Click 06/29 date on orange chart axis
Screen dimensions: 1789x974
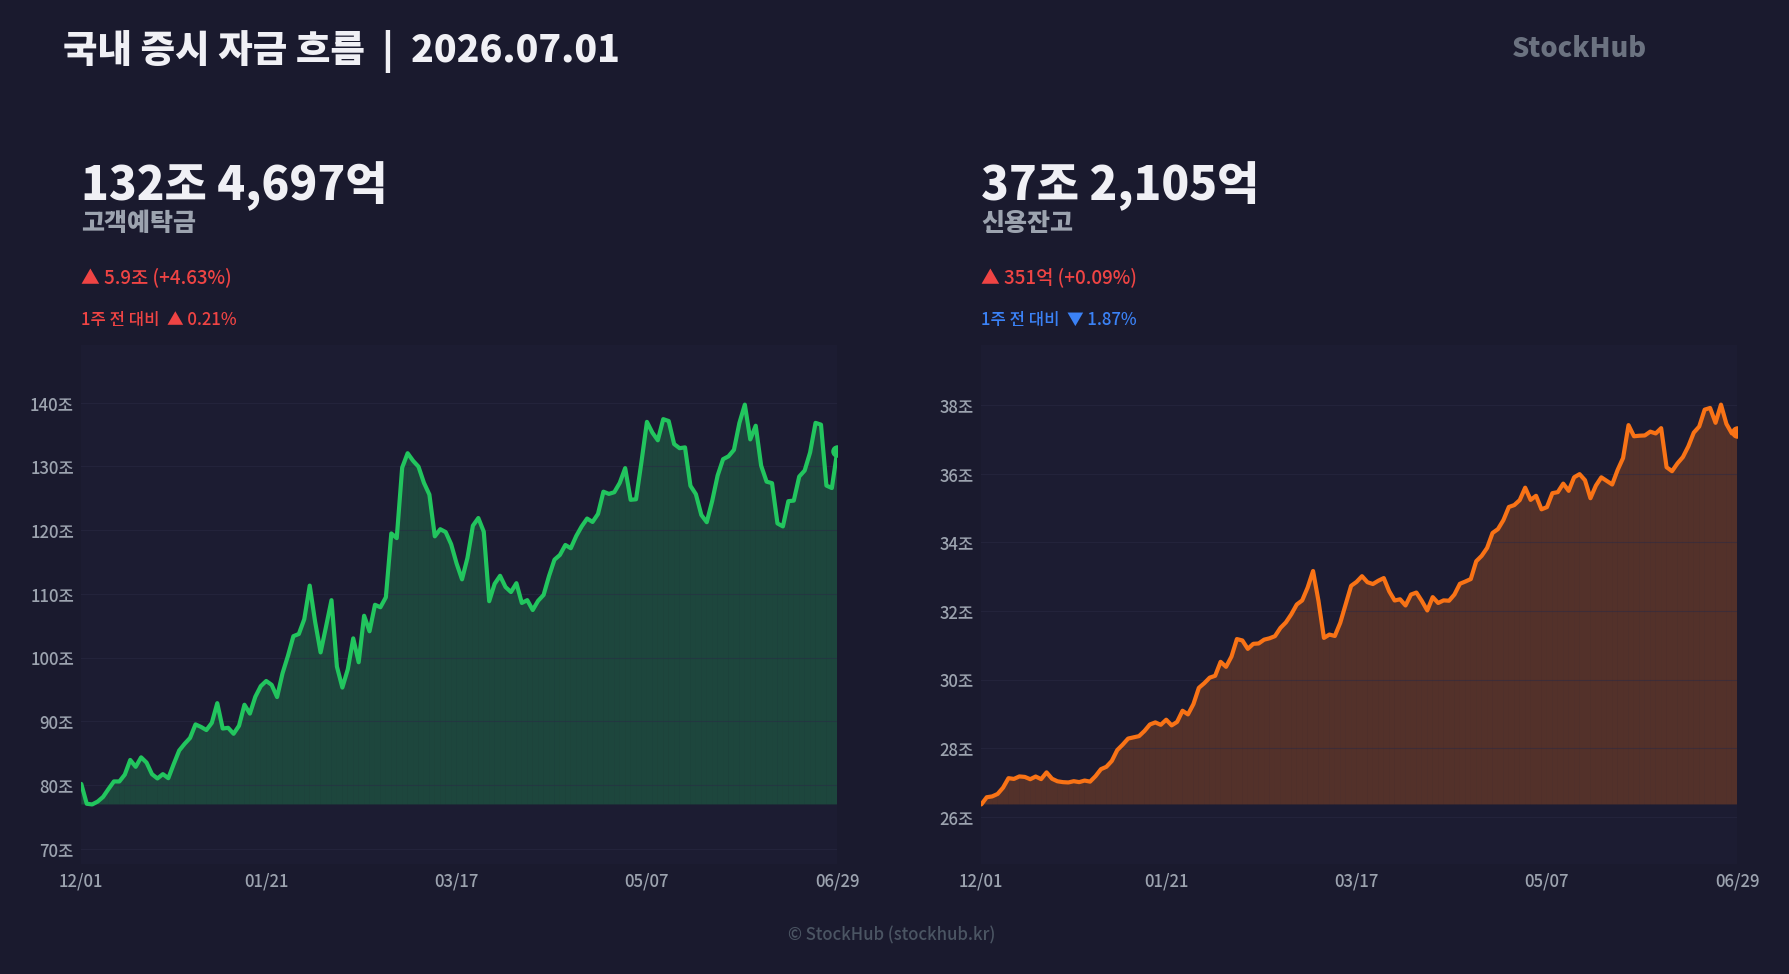(1738, 881)
